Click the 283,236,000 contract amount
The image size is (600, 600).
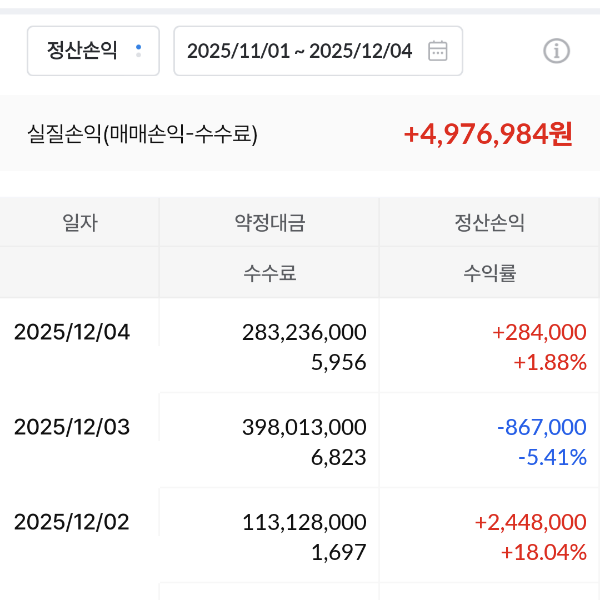304,332
